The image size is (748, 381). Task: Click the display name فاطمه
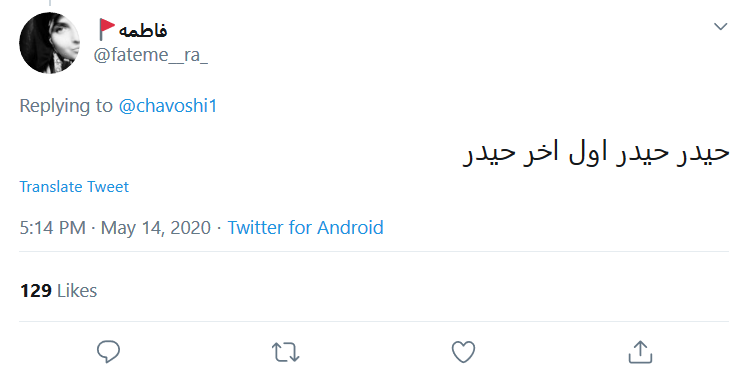pyautogui.click(x=143, y=31)
